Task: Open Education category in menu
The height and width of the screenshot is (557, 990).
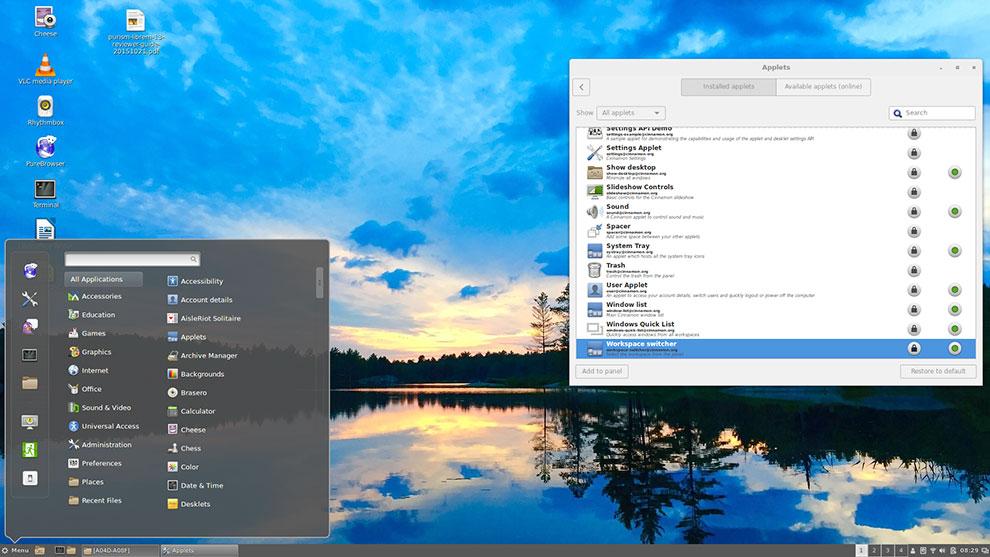Action: 92,314
